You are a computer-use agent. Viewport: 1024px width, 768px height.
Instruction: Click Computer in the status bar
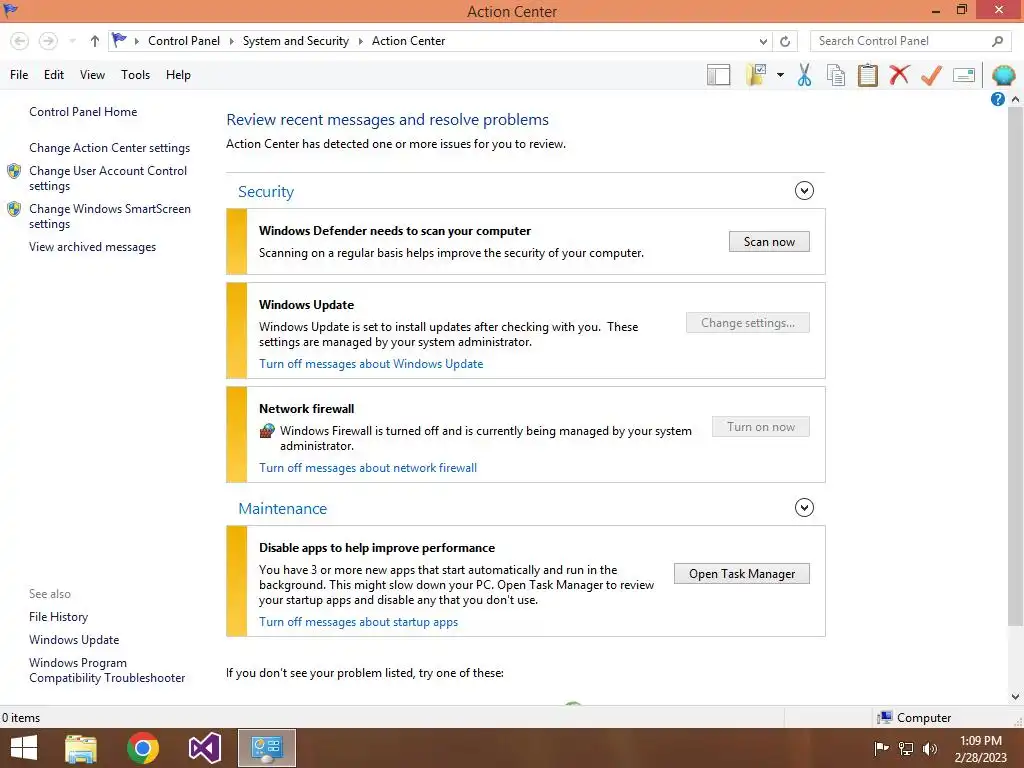[x=914, y=717]
